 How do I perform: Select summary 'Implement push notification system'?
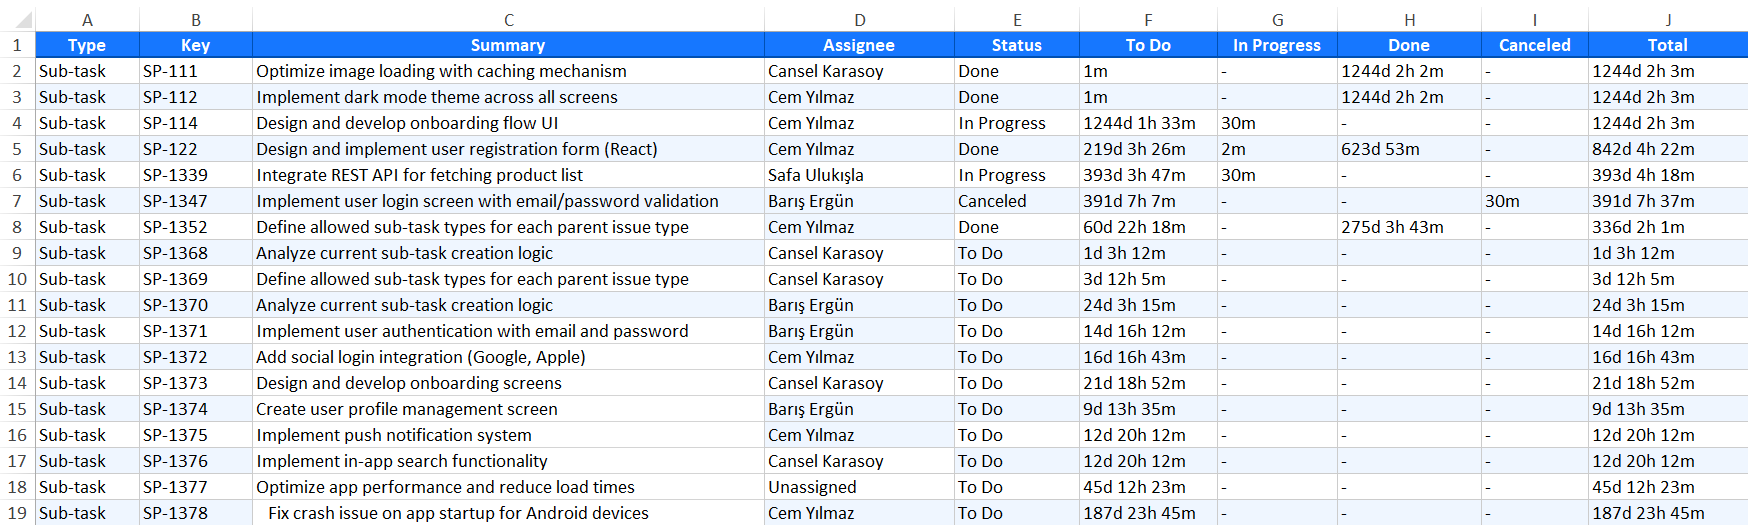pos(508,435)
